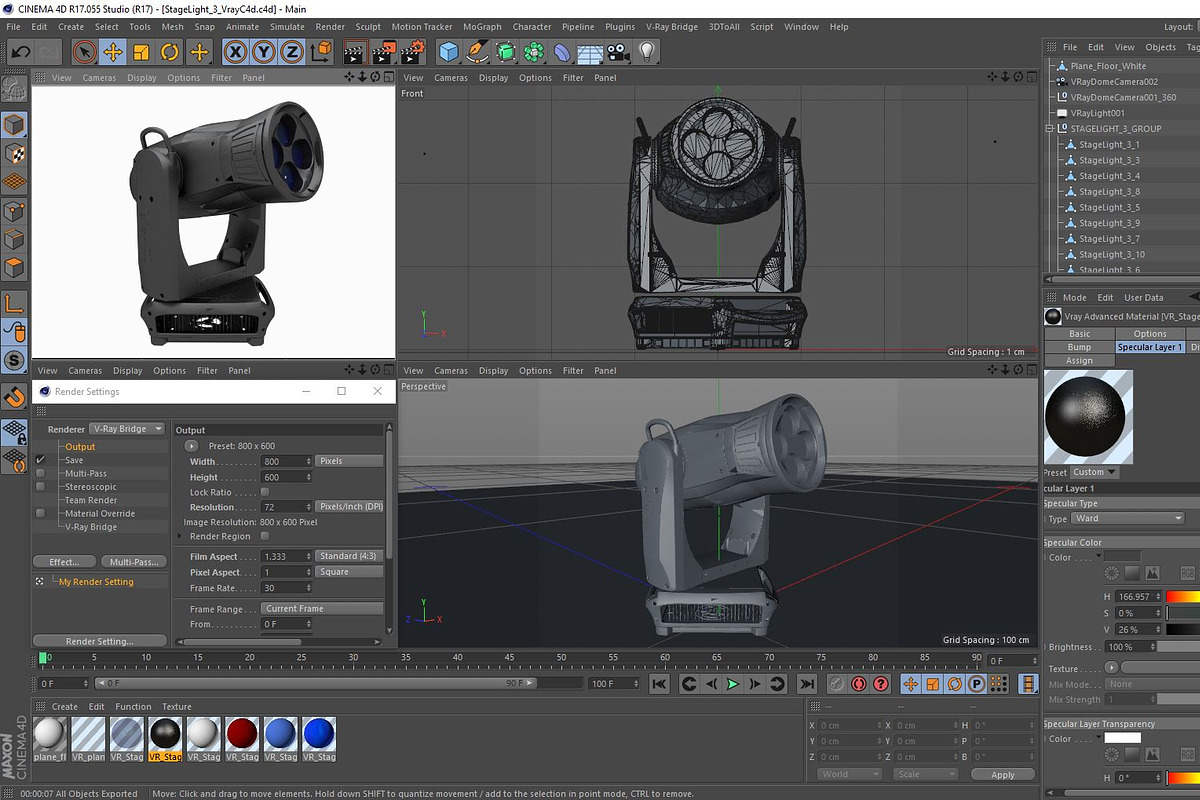Image resolution: width=1200 pixels, height=800 pixels.
Task: Click Go to End of timeline
Action: 806,684
